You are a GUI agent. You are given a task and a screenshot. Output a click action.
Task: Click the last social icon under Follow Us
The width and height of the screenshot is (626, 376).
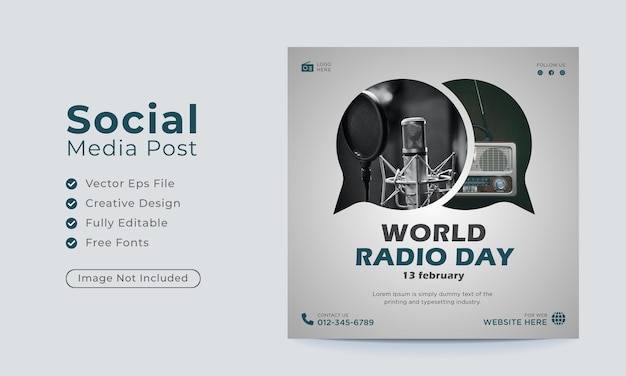563,73
